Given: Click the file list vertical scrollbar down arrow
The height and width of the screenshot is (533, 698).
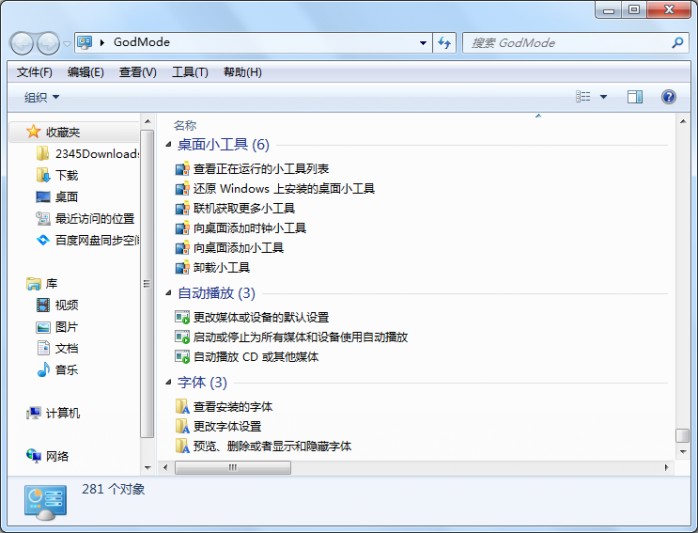Looking at the screenshot, I should pos(683,452).
